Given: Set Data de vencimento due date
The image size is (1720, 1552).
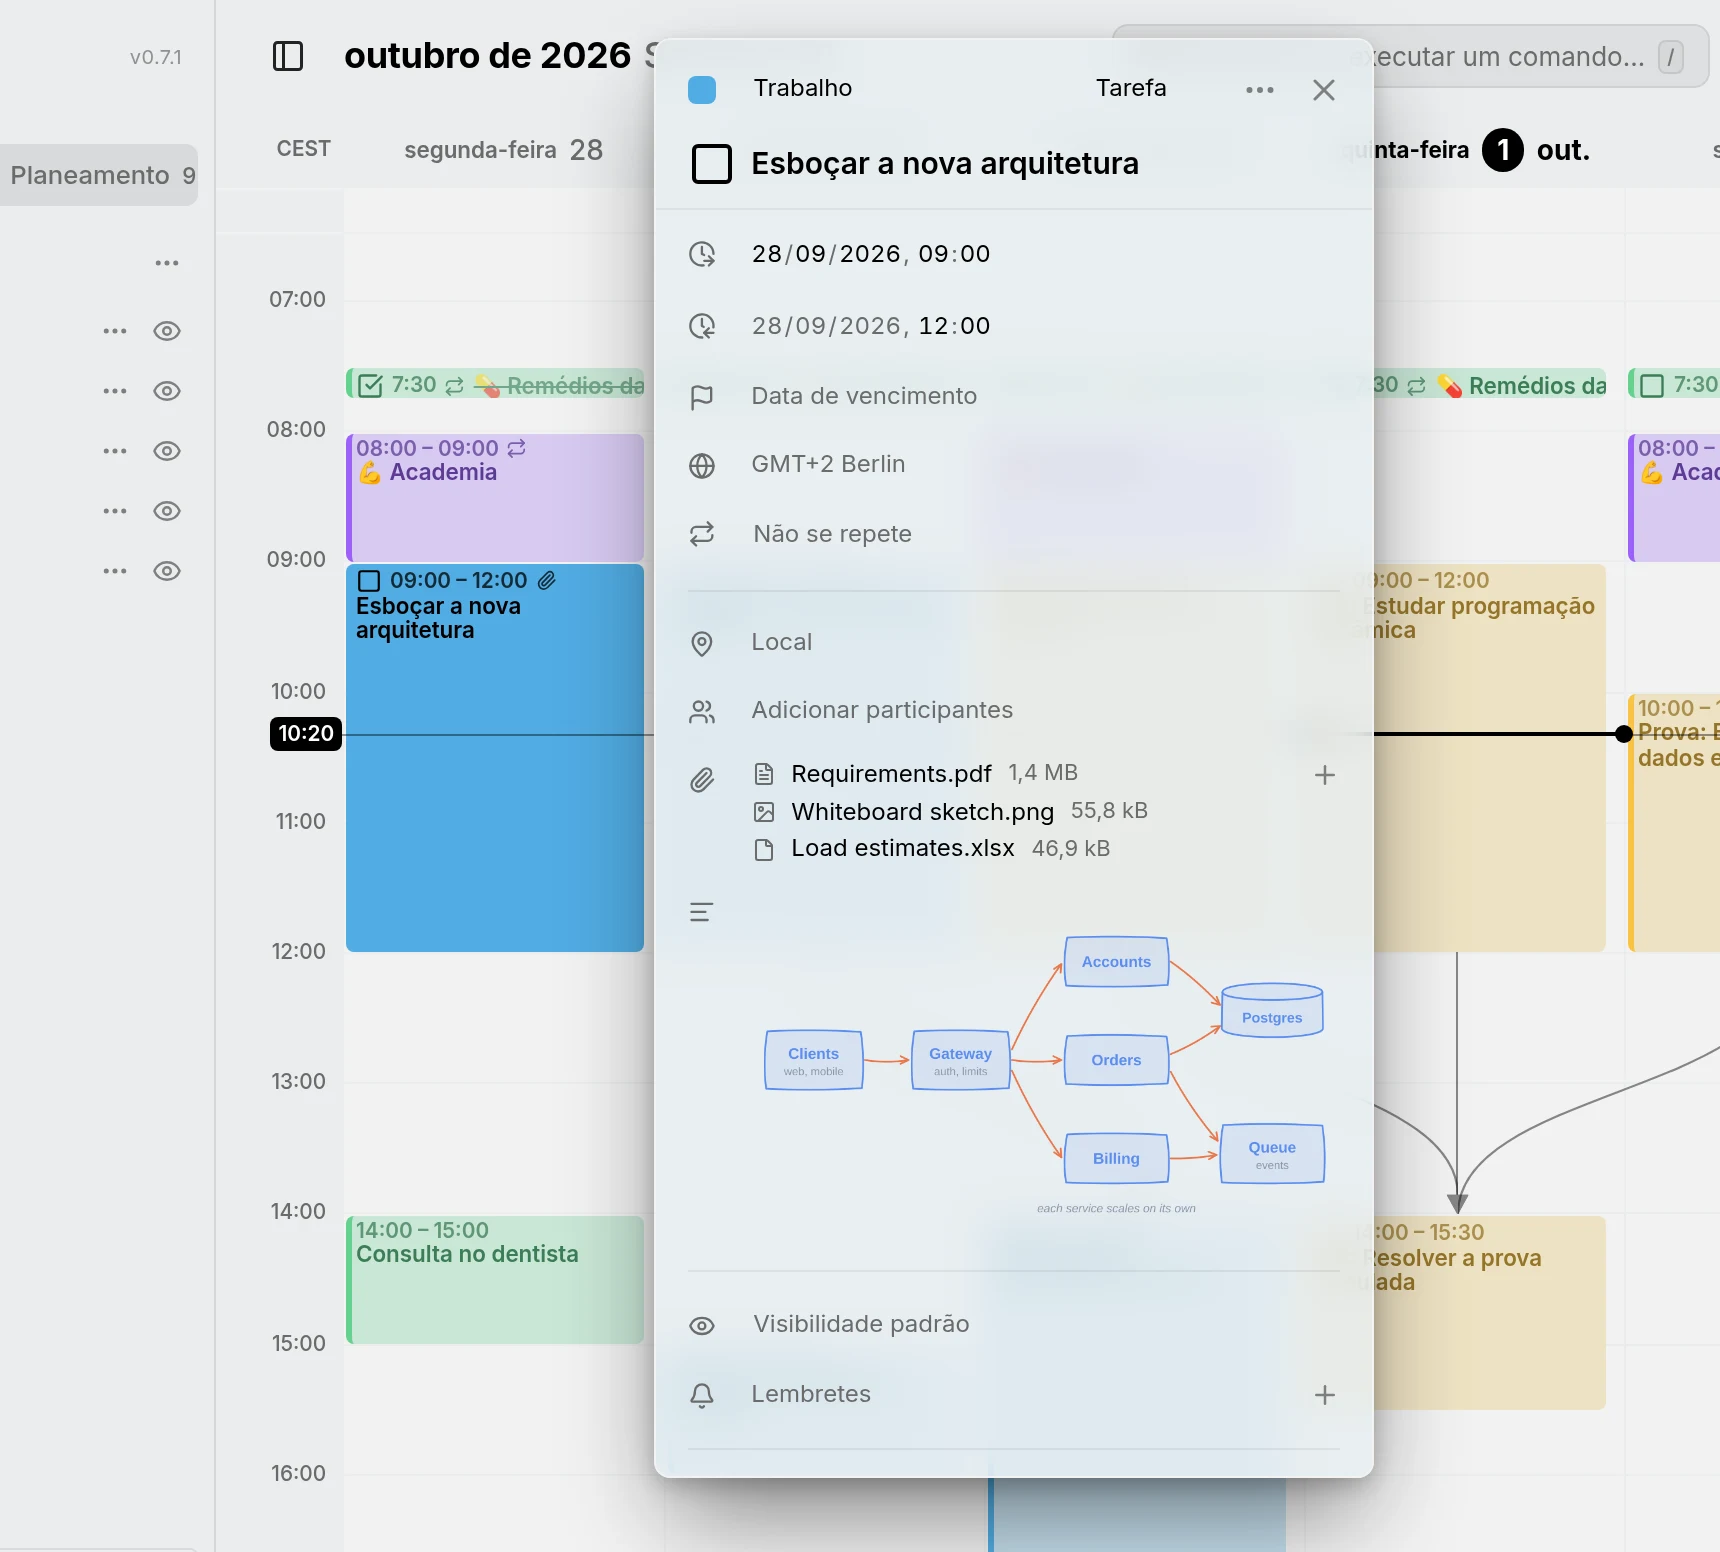Looking at the screenshot, I should [864, 396].
